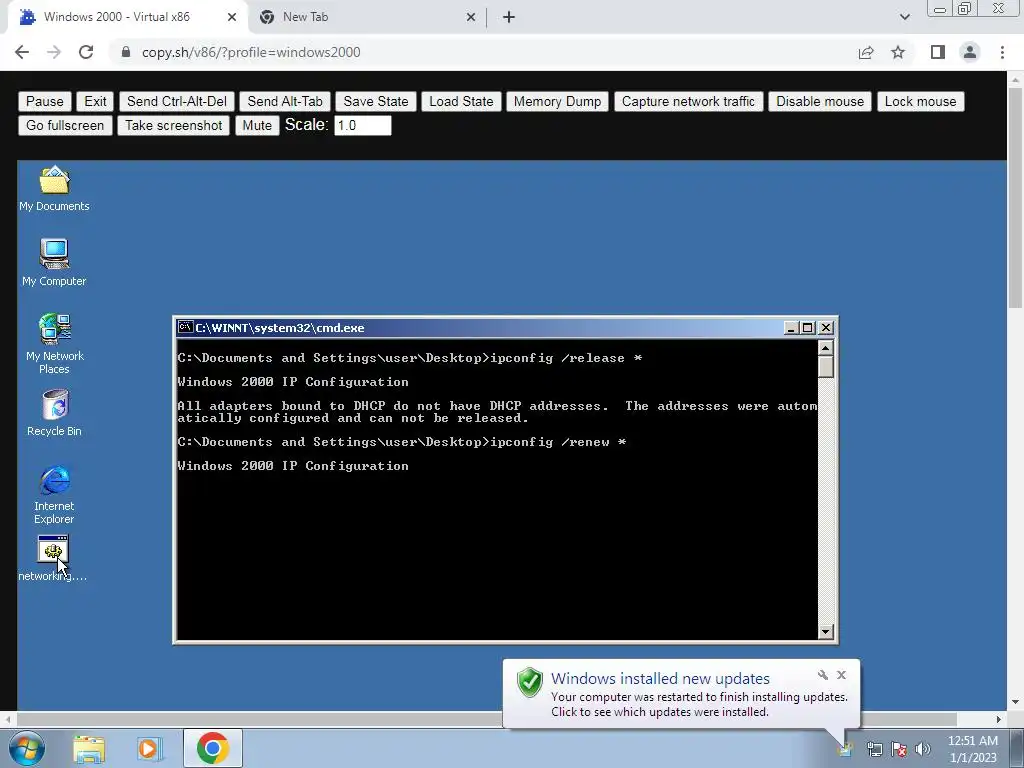Open the Chrome three-dot menu
The height and width of the screenshot is (768, 1024).
(1002, 52)
